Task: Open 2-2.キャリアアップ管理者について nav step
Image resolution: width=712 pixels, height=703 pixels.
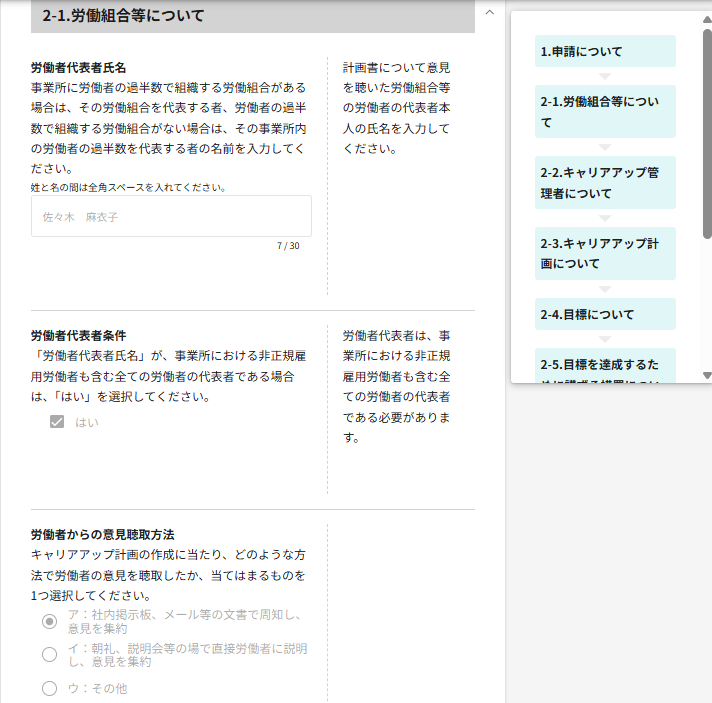Action: (605, 182)
